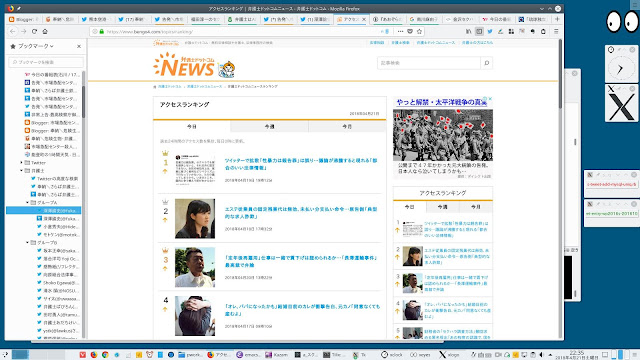Screen dimensions: 640x360
Task: Click the article search magnifier button
Action: pyautogui.click(x=487, y=63)
